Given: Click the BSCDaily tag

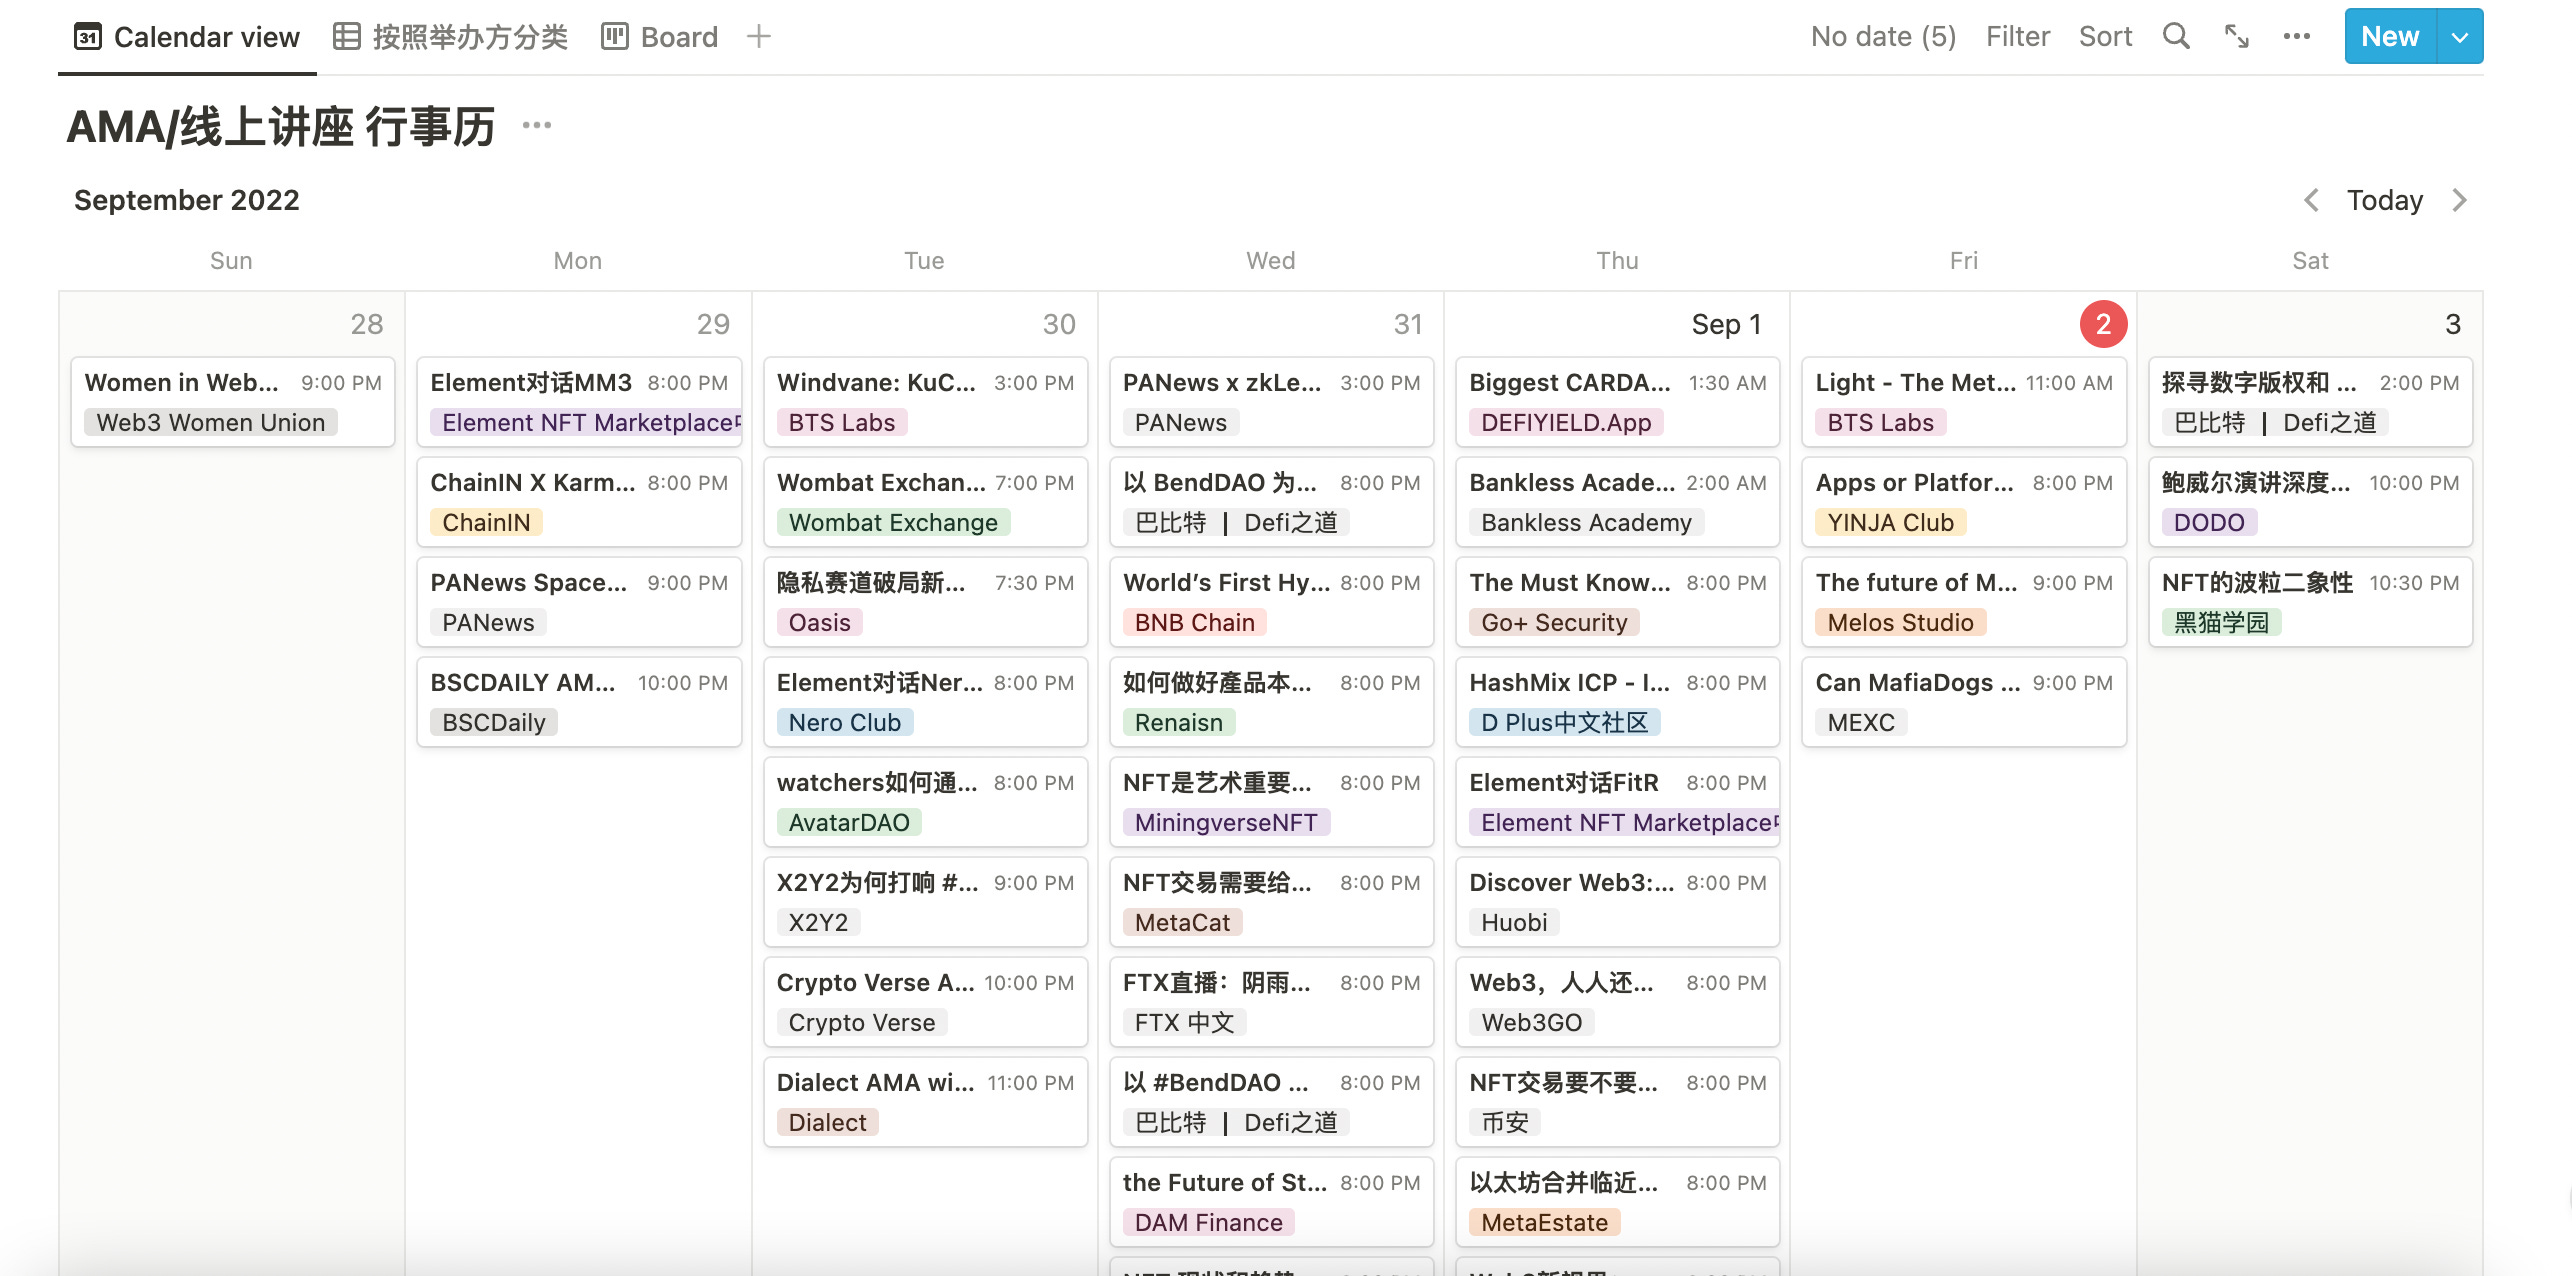Looking at the screenshot, I should [494, 722].
